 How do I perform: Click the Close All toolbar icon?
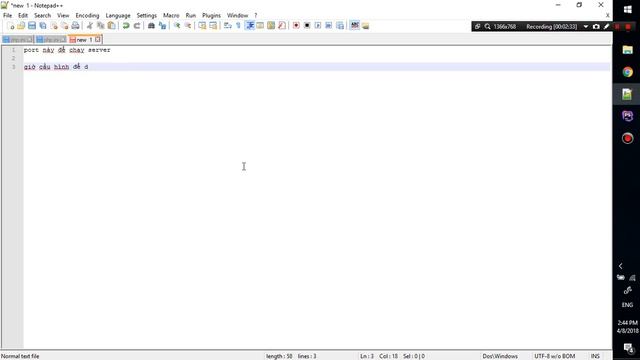pyautogui.click(x=64, y=26)
